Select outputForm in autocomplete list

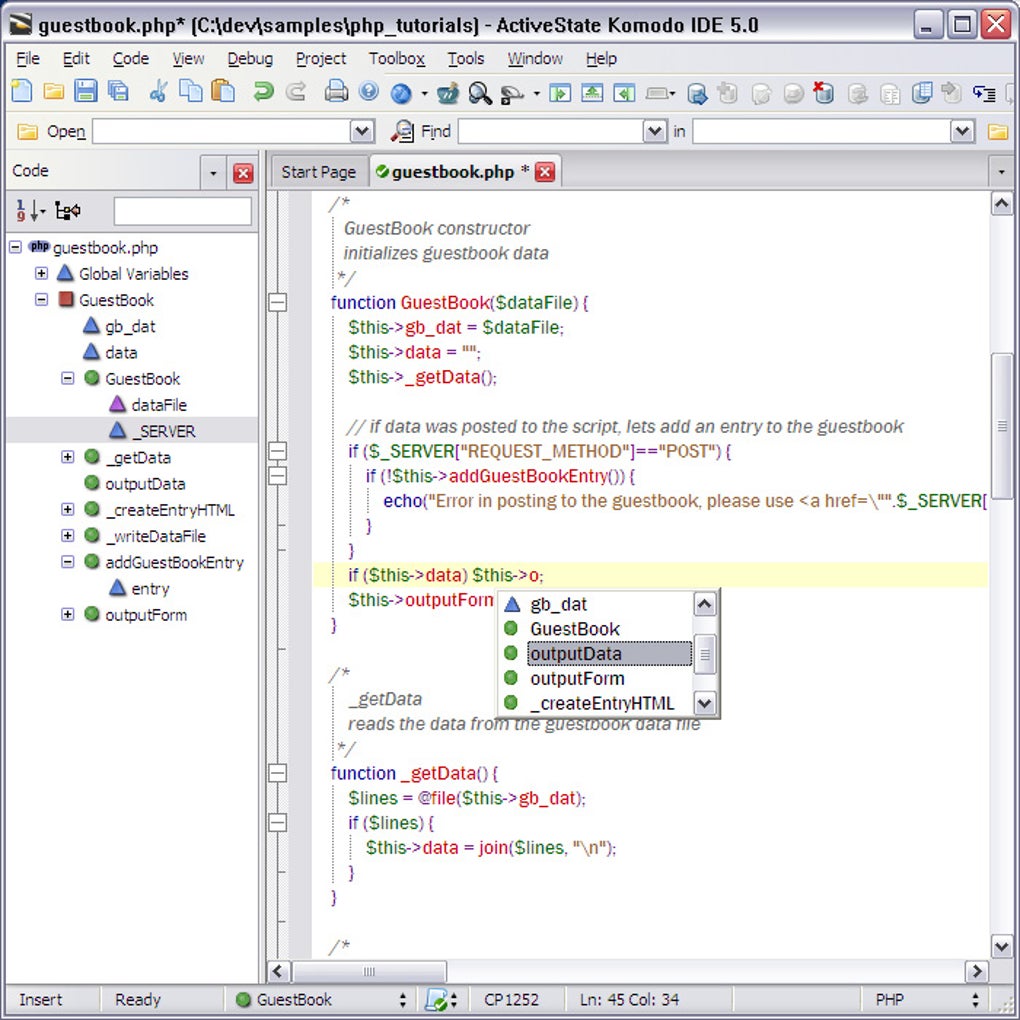click(577, 679)
